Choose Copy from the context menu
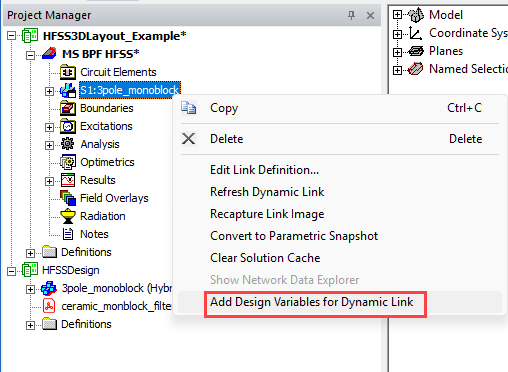The width and height of the screenshot is (508, 372). (x=339, y=108)
